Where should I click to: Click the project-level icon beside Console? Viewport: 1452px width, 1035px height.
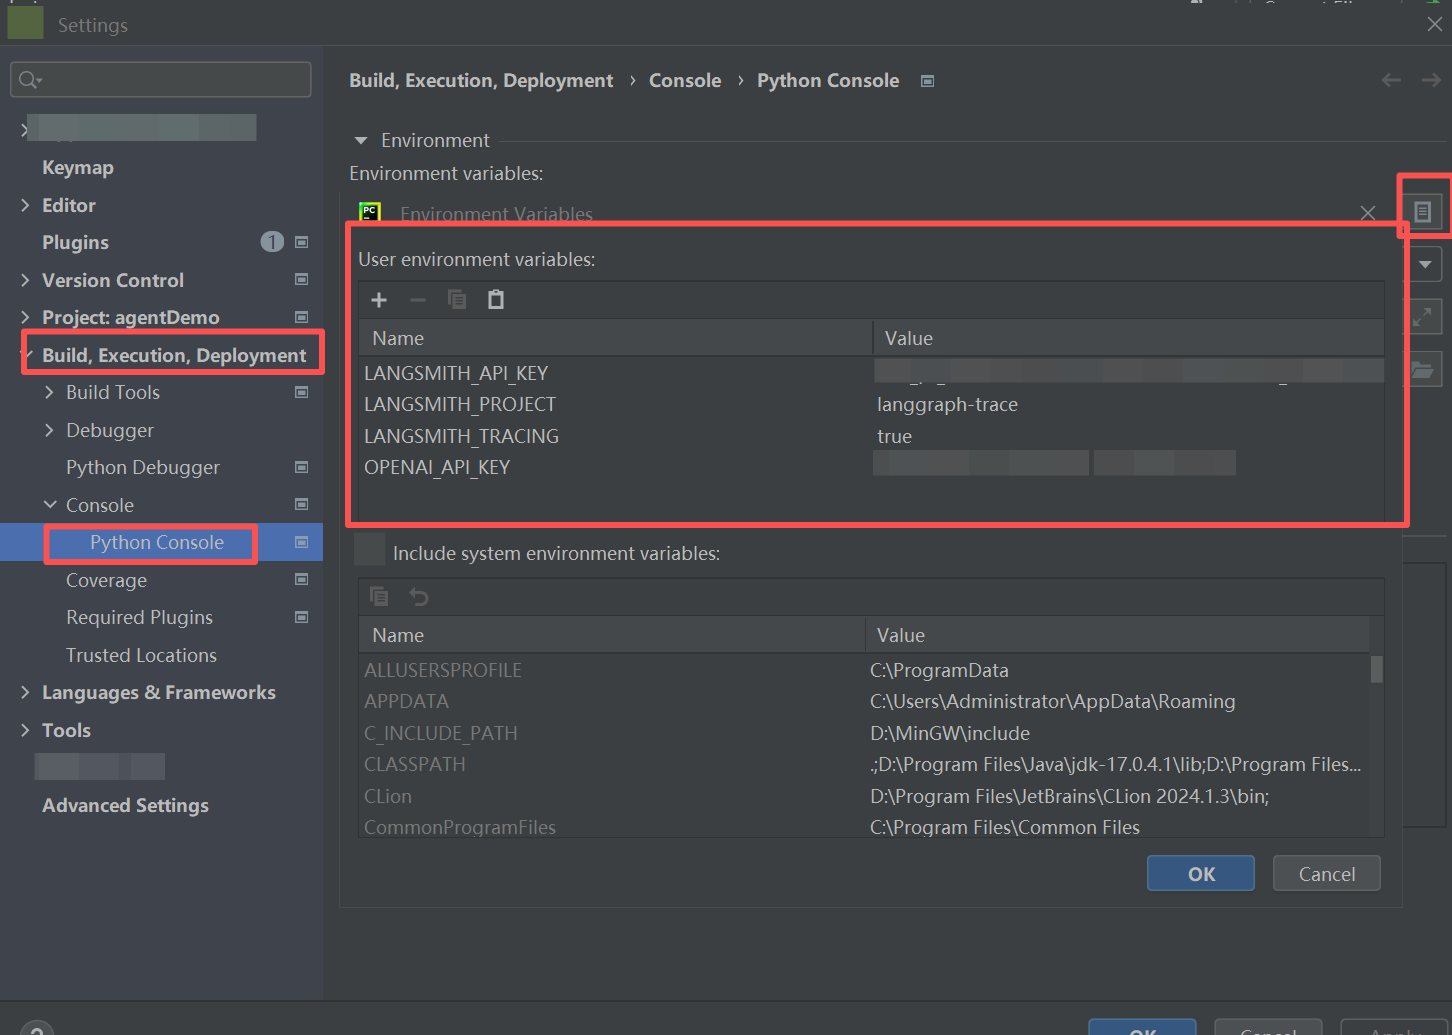coord(301,505)
